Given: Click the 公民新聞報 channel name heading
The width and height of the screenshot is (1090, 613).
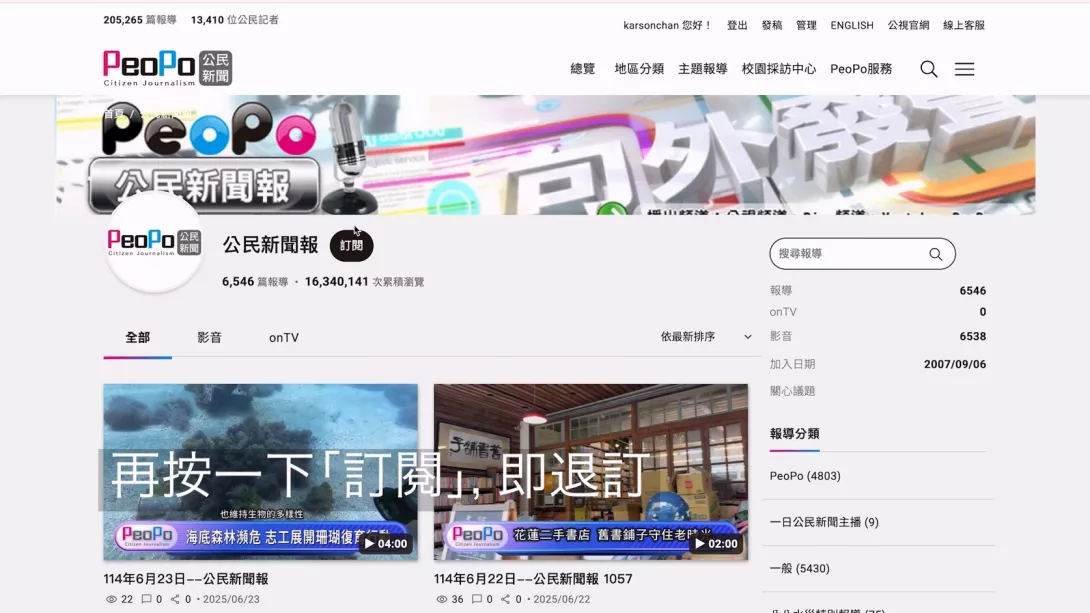Looking at the screenshot, I should point(270,245).
